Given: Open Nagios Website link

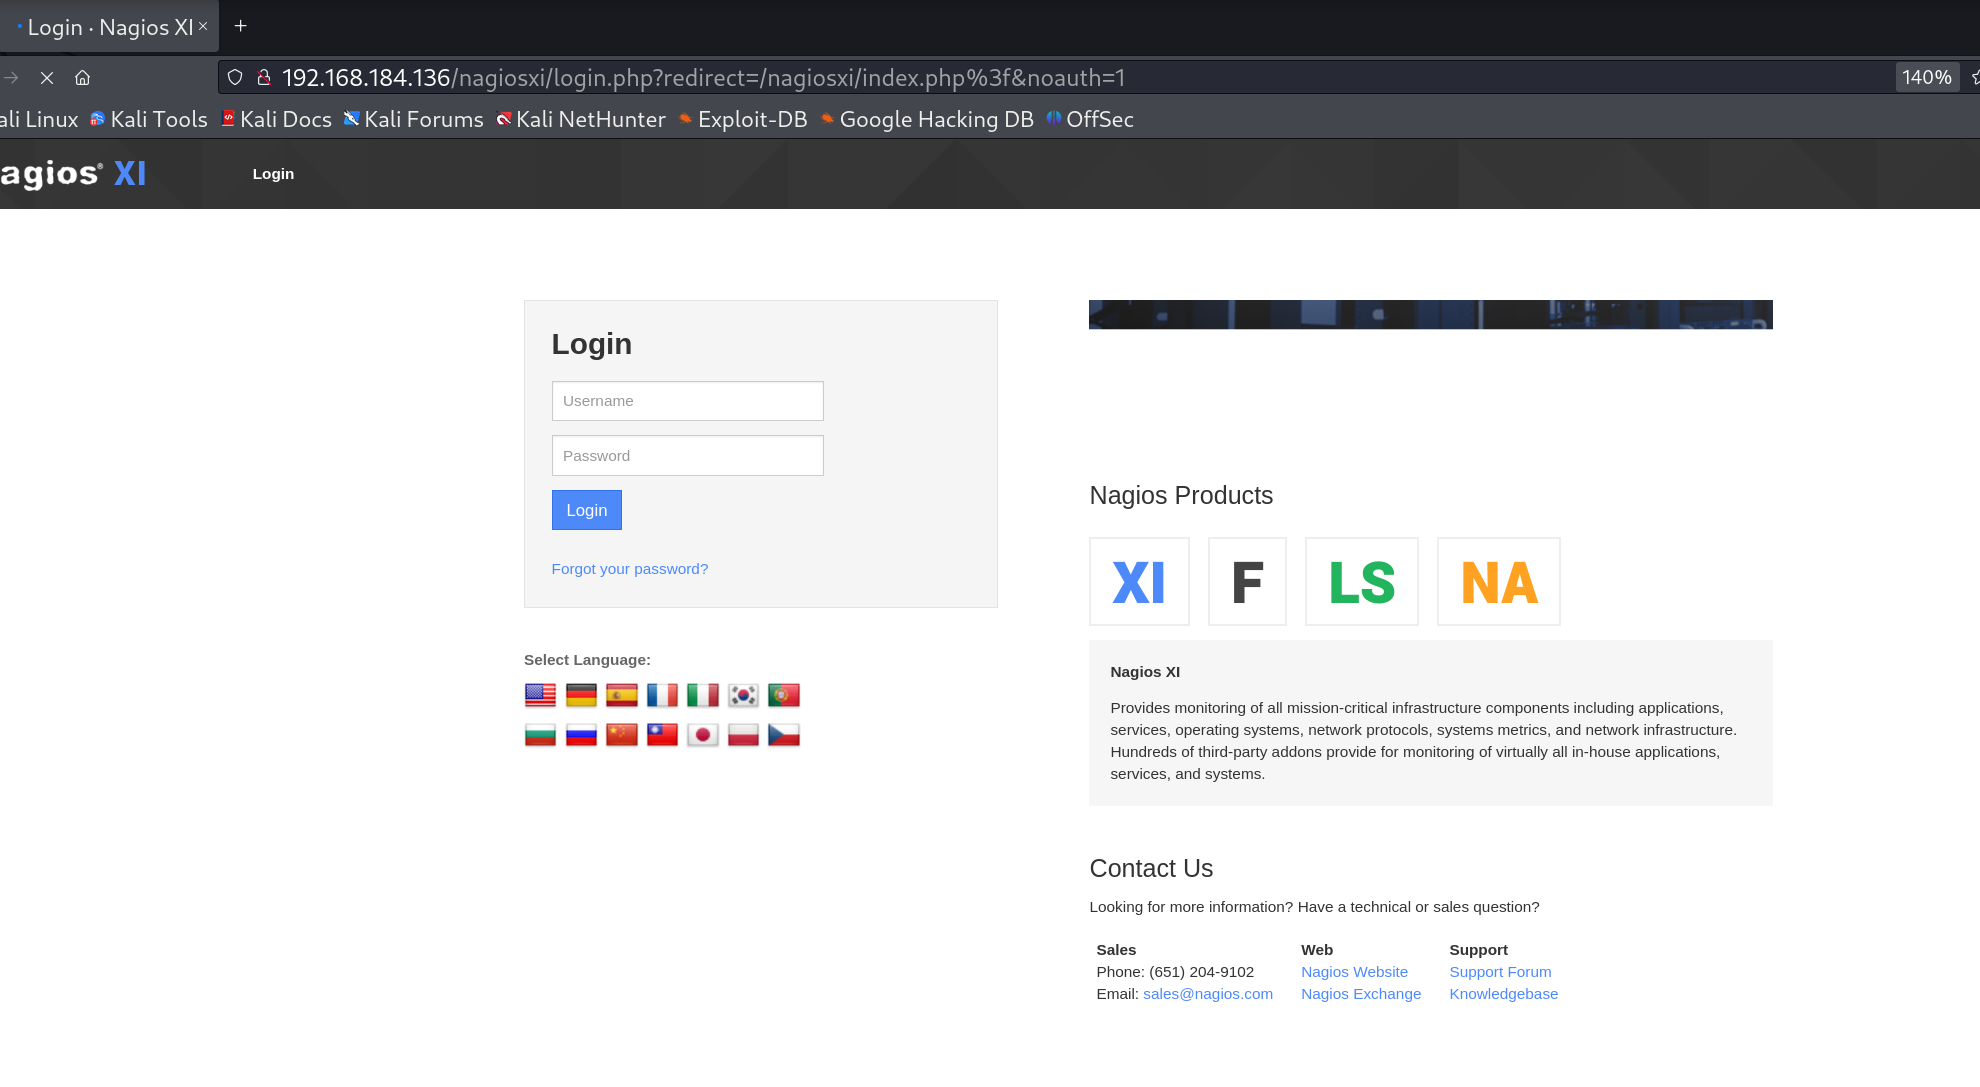Looking at the screenshot, I should [1354, 972].
